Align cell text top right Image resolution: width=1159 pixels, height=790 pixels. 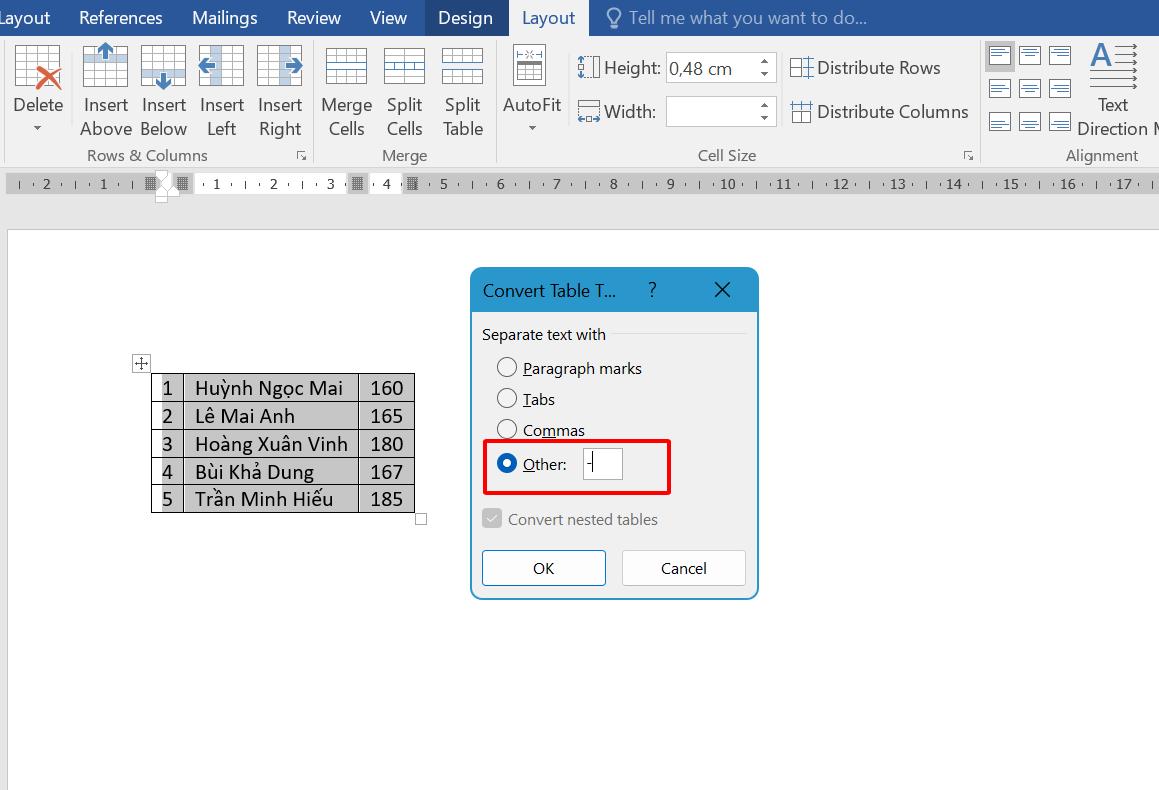1060,55
